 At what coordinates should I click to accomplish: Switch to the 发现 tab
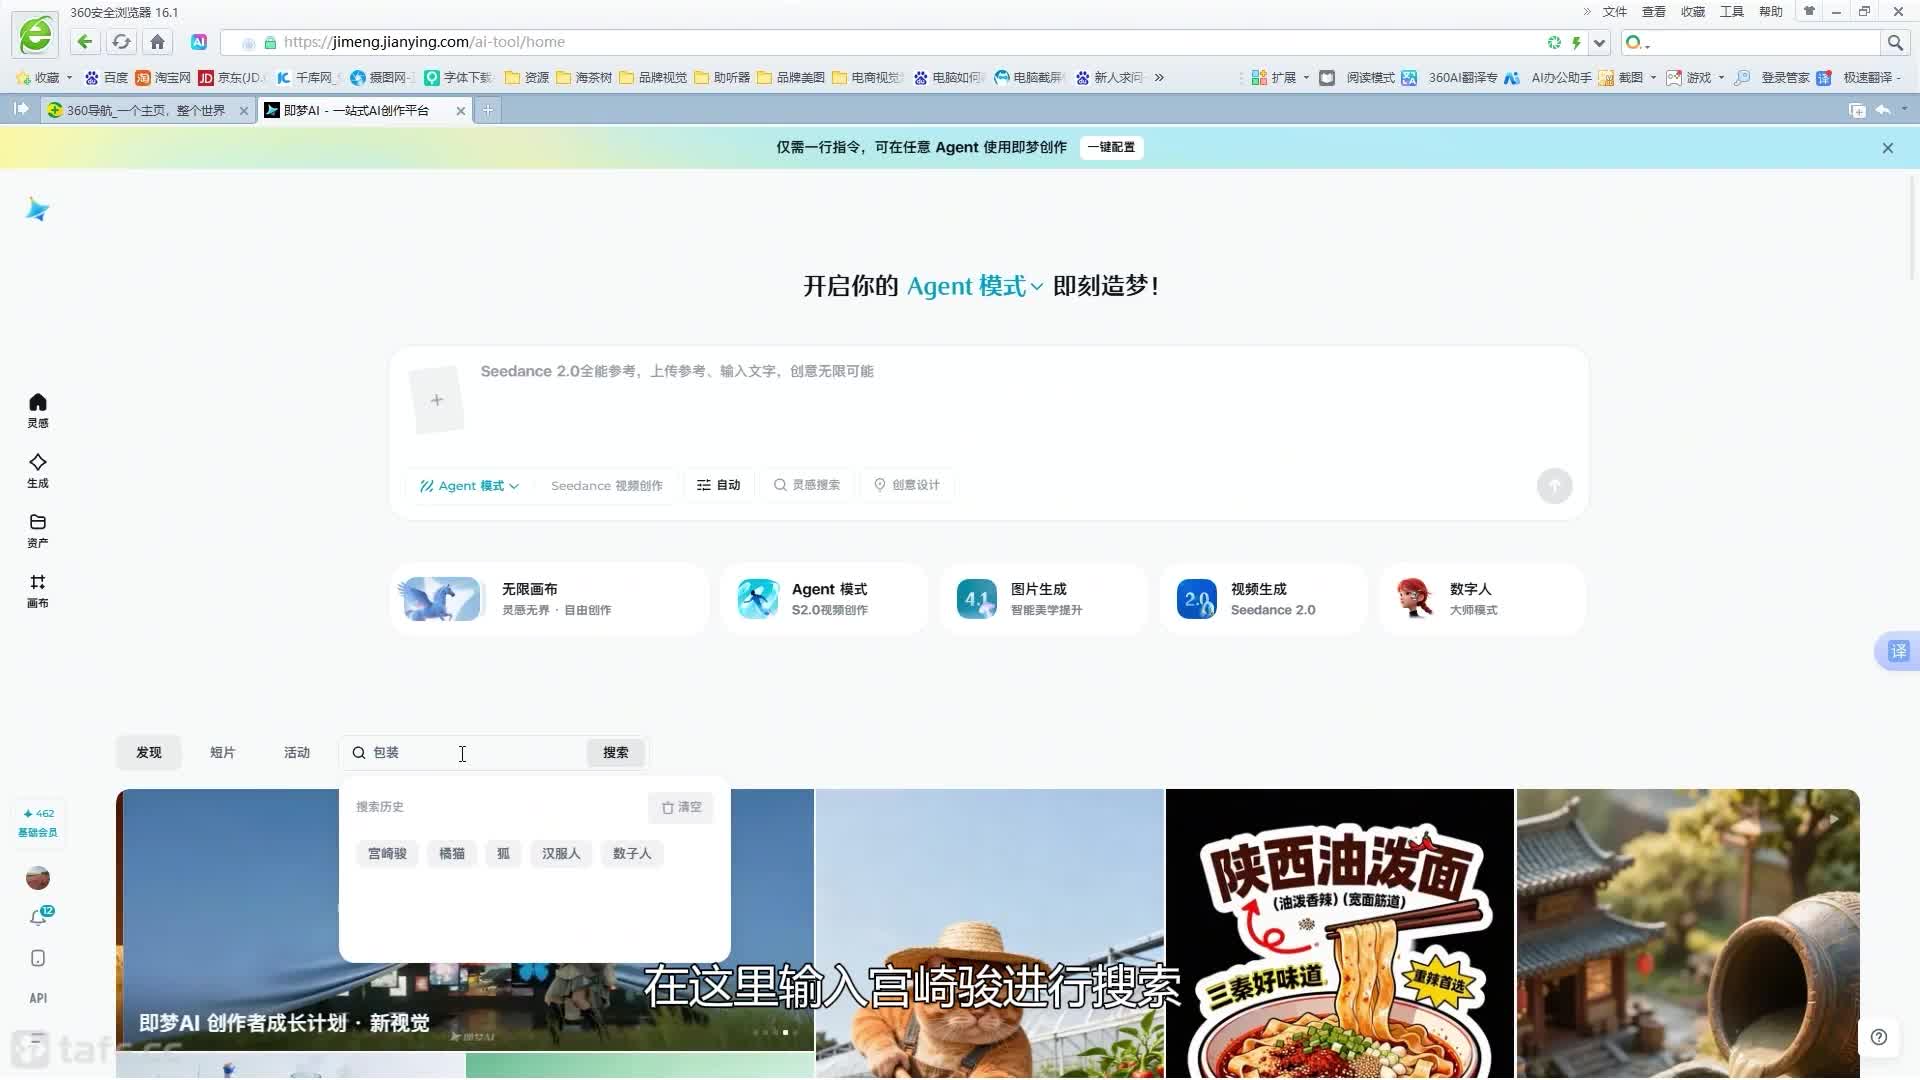click(x=149, y=753)
